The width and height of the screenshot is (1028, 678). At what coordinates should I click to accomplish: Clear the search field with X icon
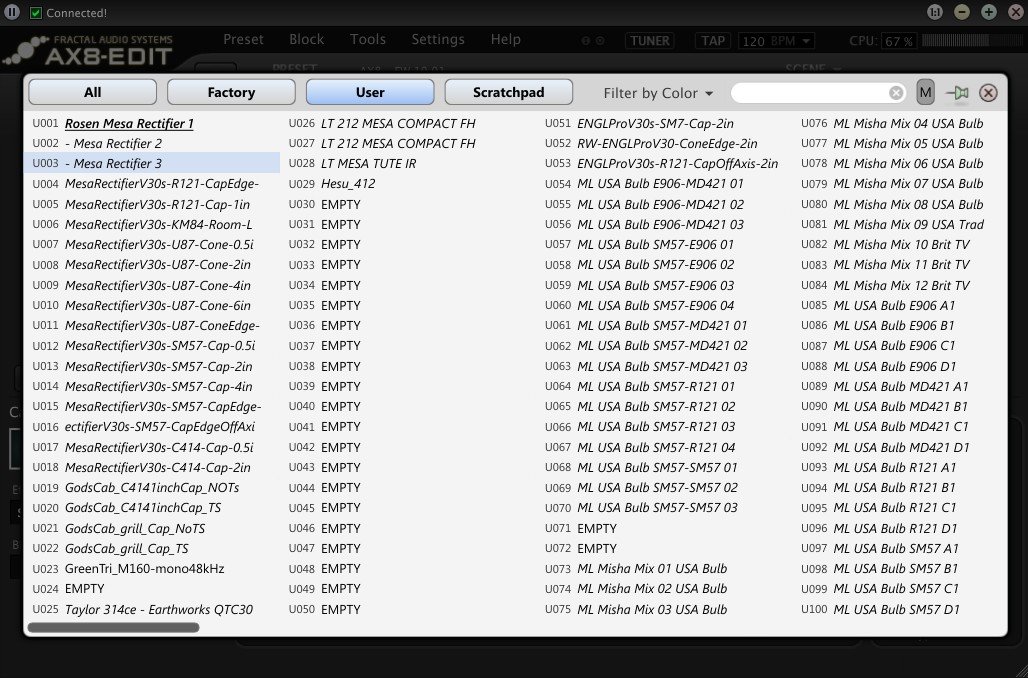coord(896,93)
